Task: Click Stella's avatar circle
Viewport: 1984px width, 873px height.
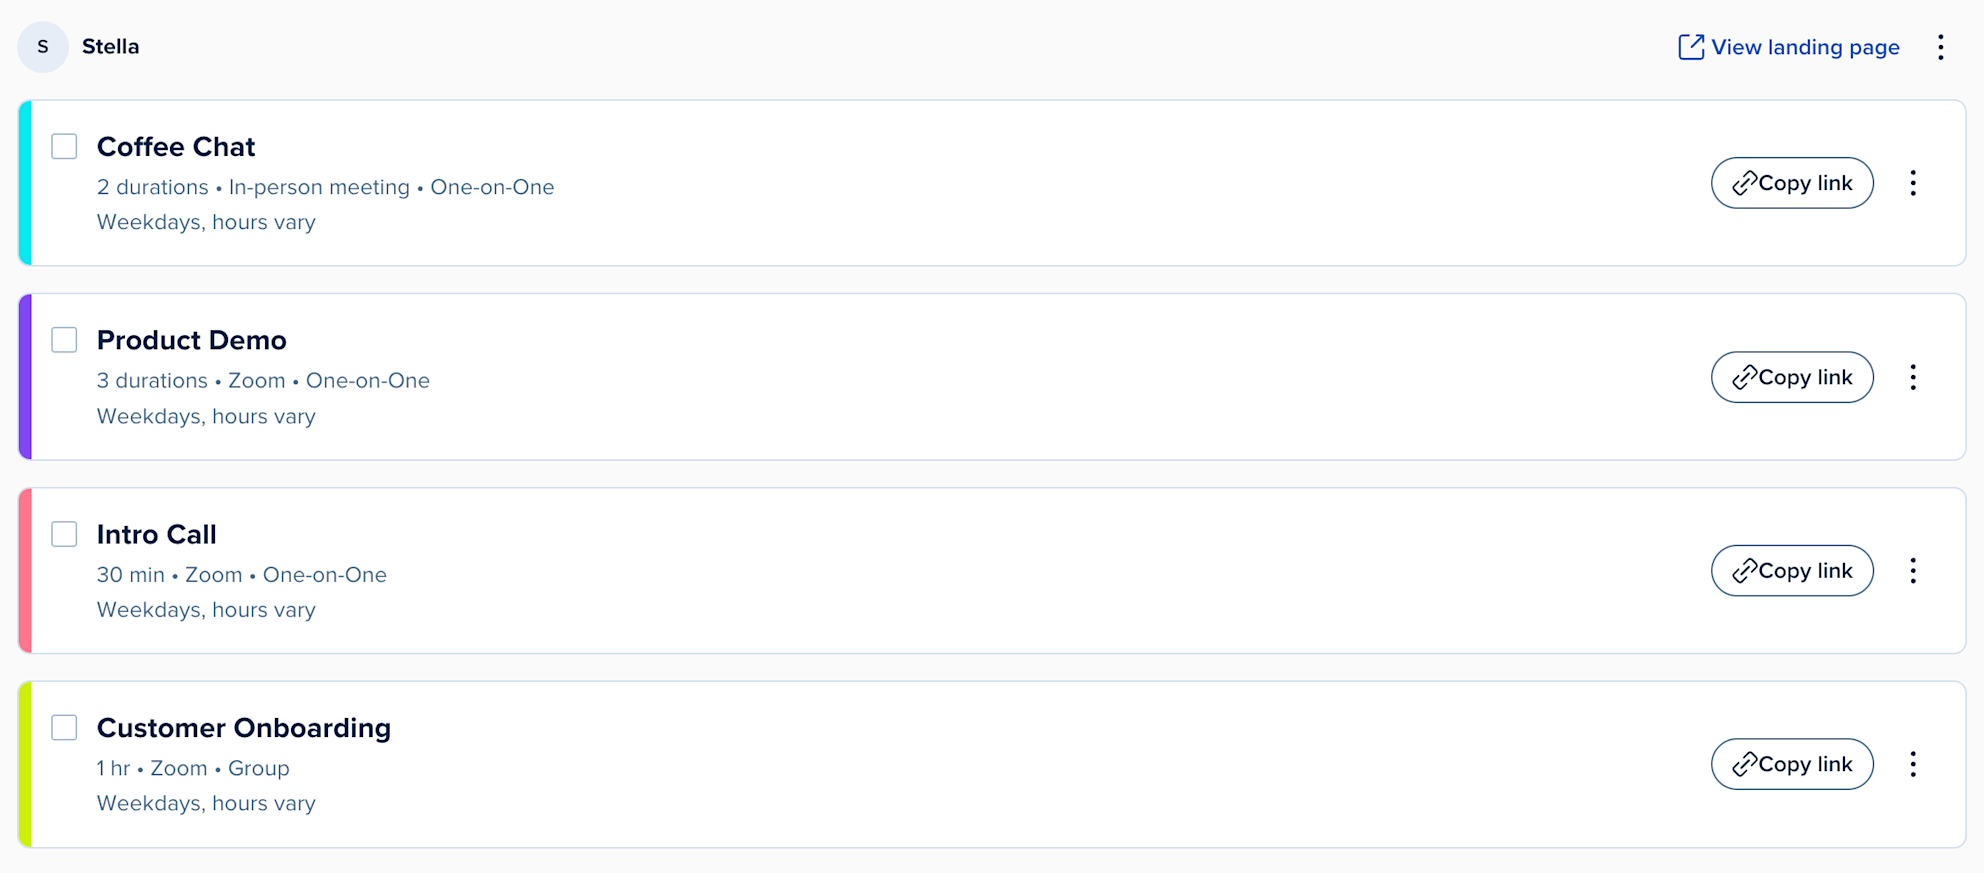Action: (x=42, y=46)
